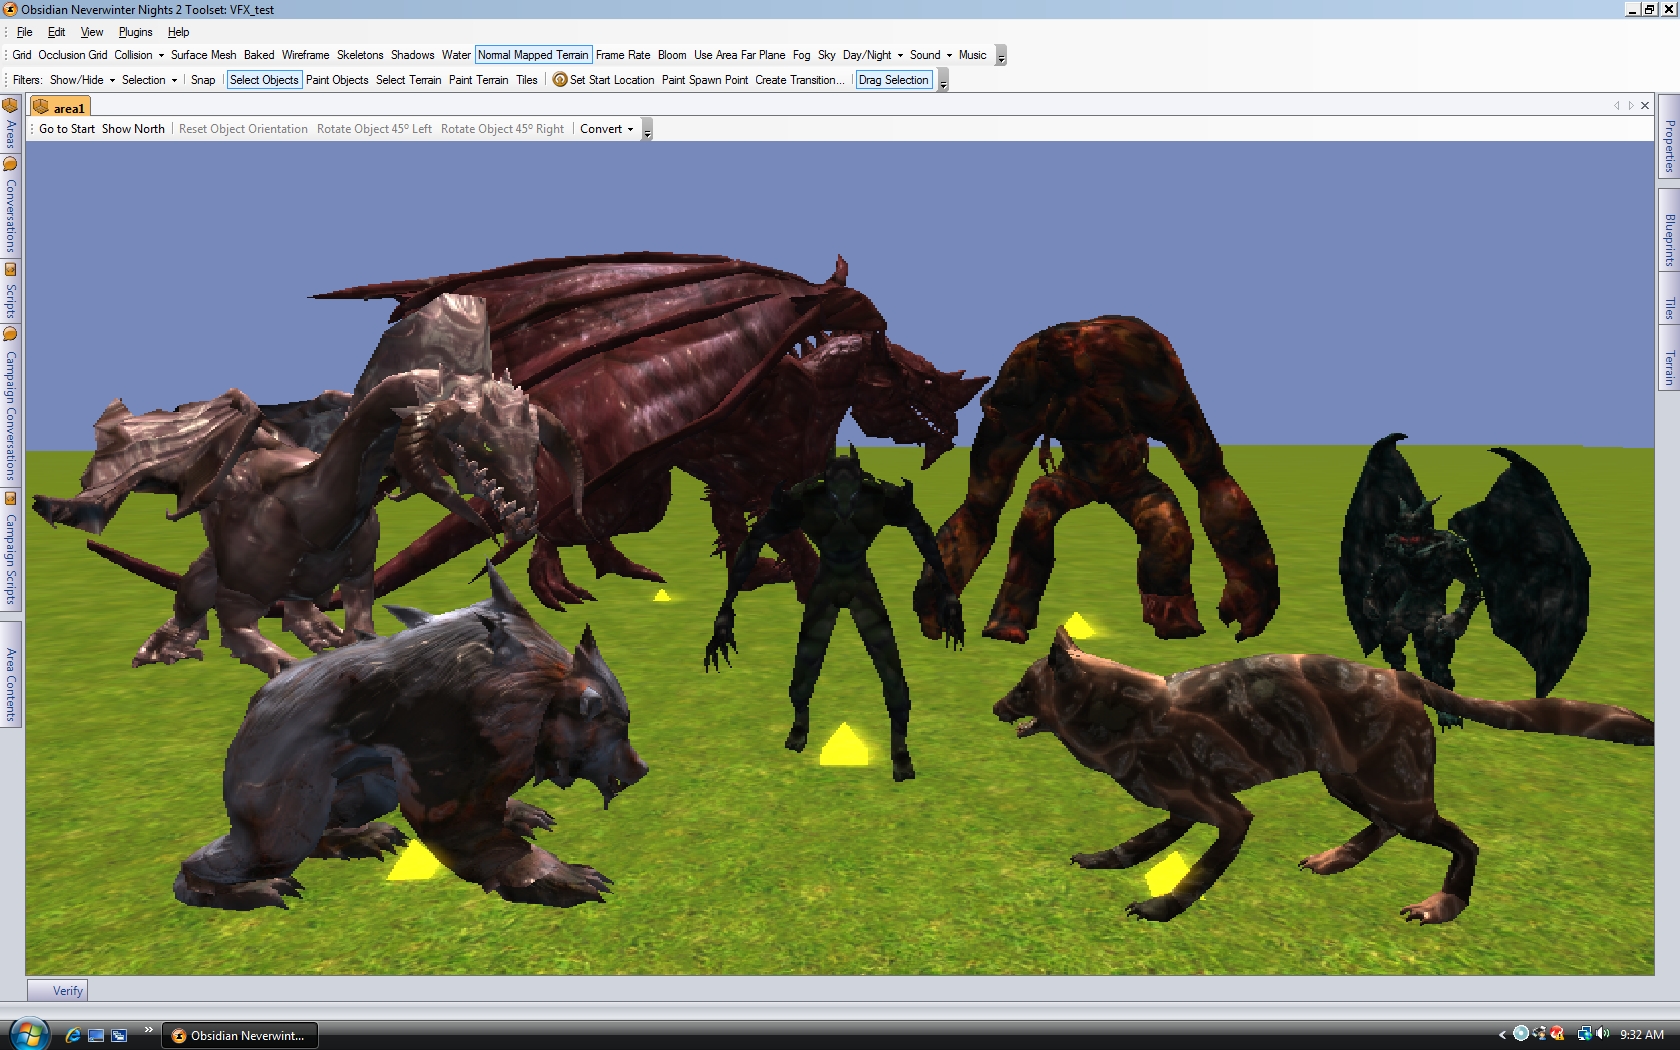Expand the Convert dropdown
The height and width of the screenshot is (1050, 1680).
606,129
